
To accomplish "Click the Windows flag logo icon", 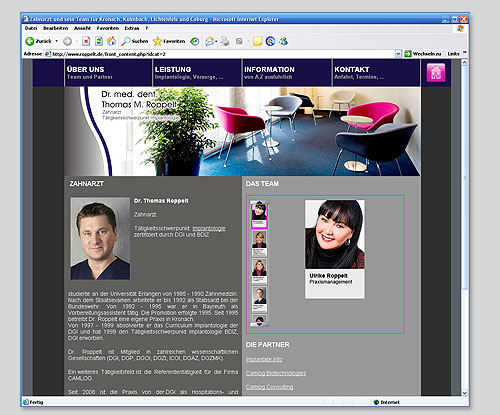I will pyautogui.click(x=460, y=29).
